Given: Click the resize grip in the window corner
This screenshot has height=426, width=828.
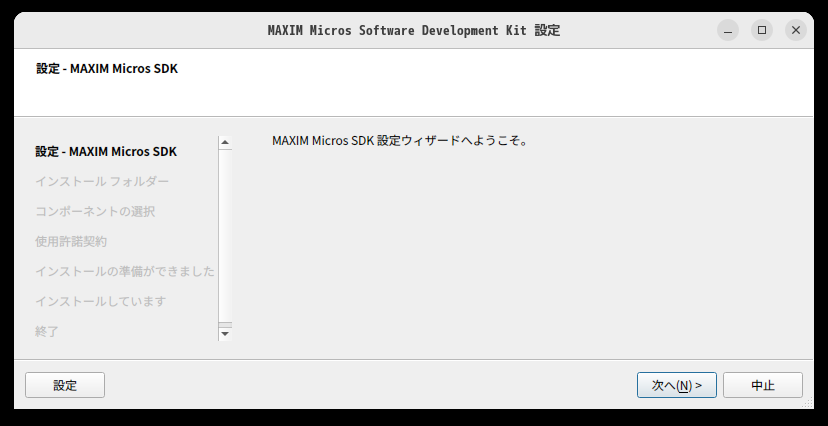Looking at the screenshot, I should (x=808, y=403).
